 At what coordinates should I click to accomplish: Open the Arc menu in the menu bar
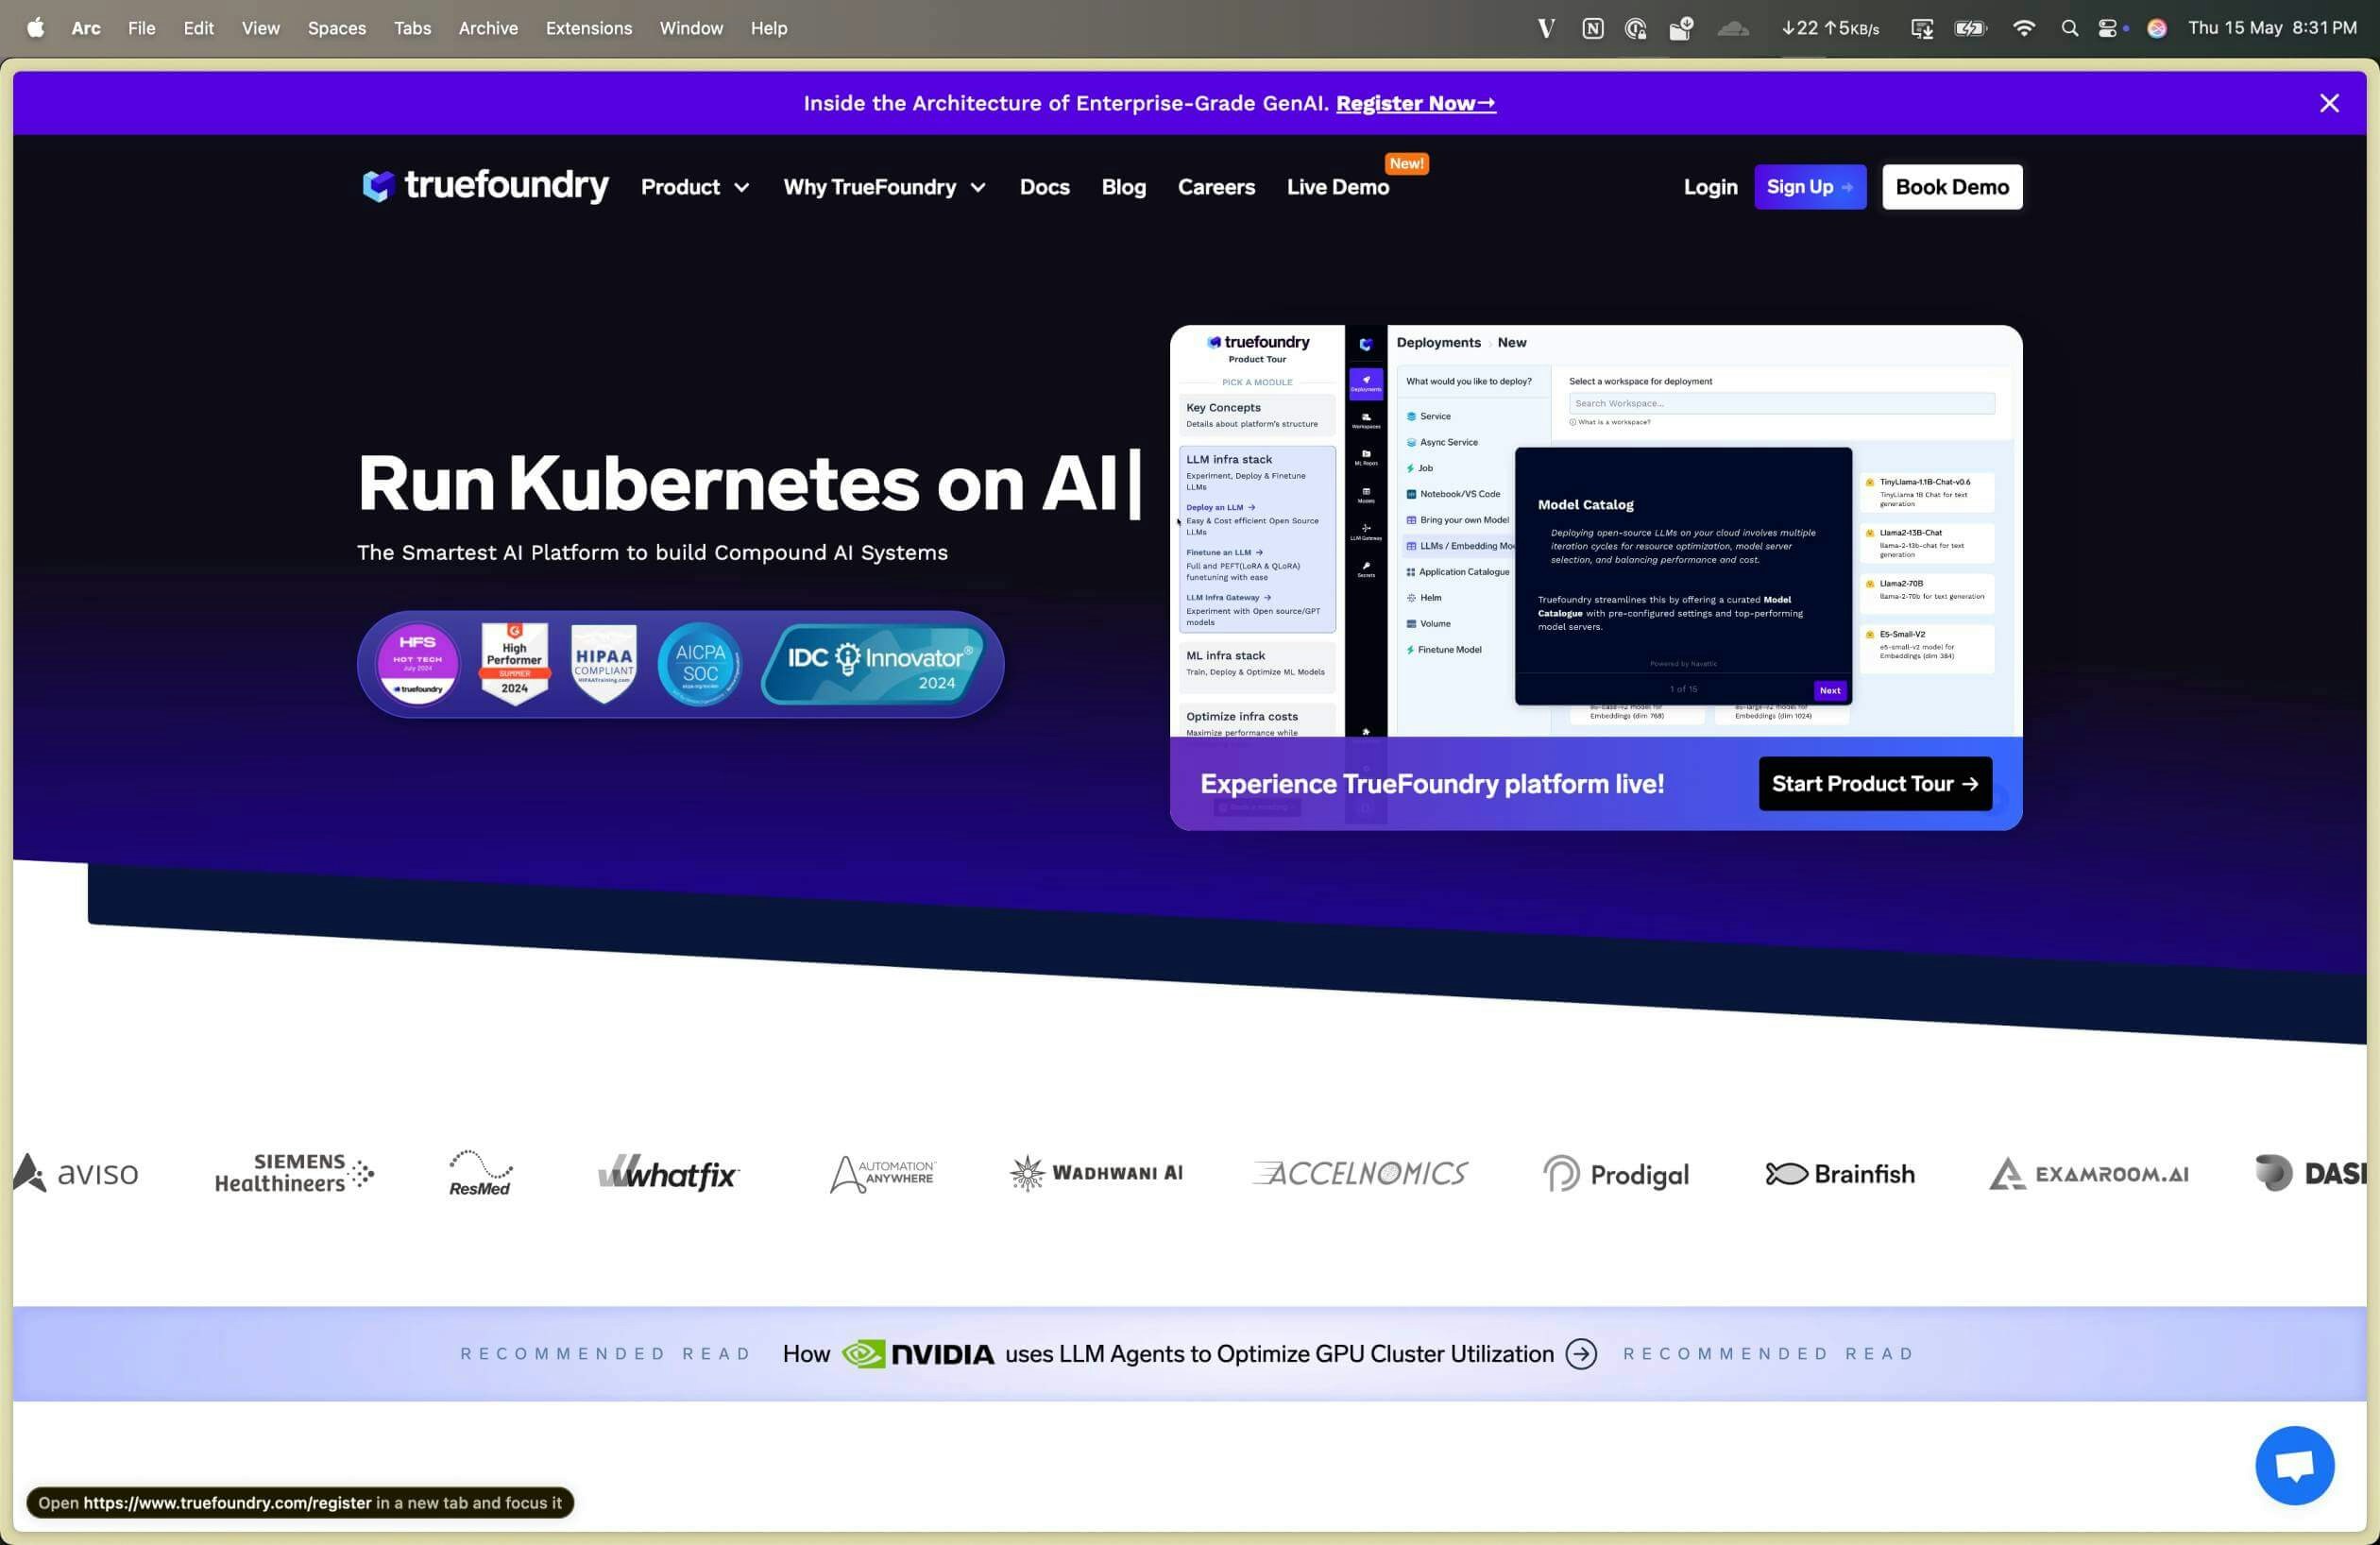(86, 28)
